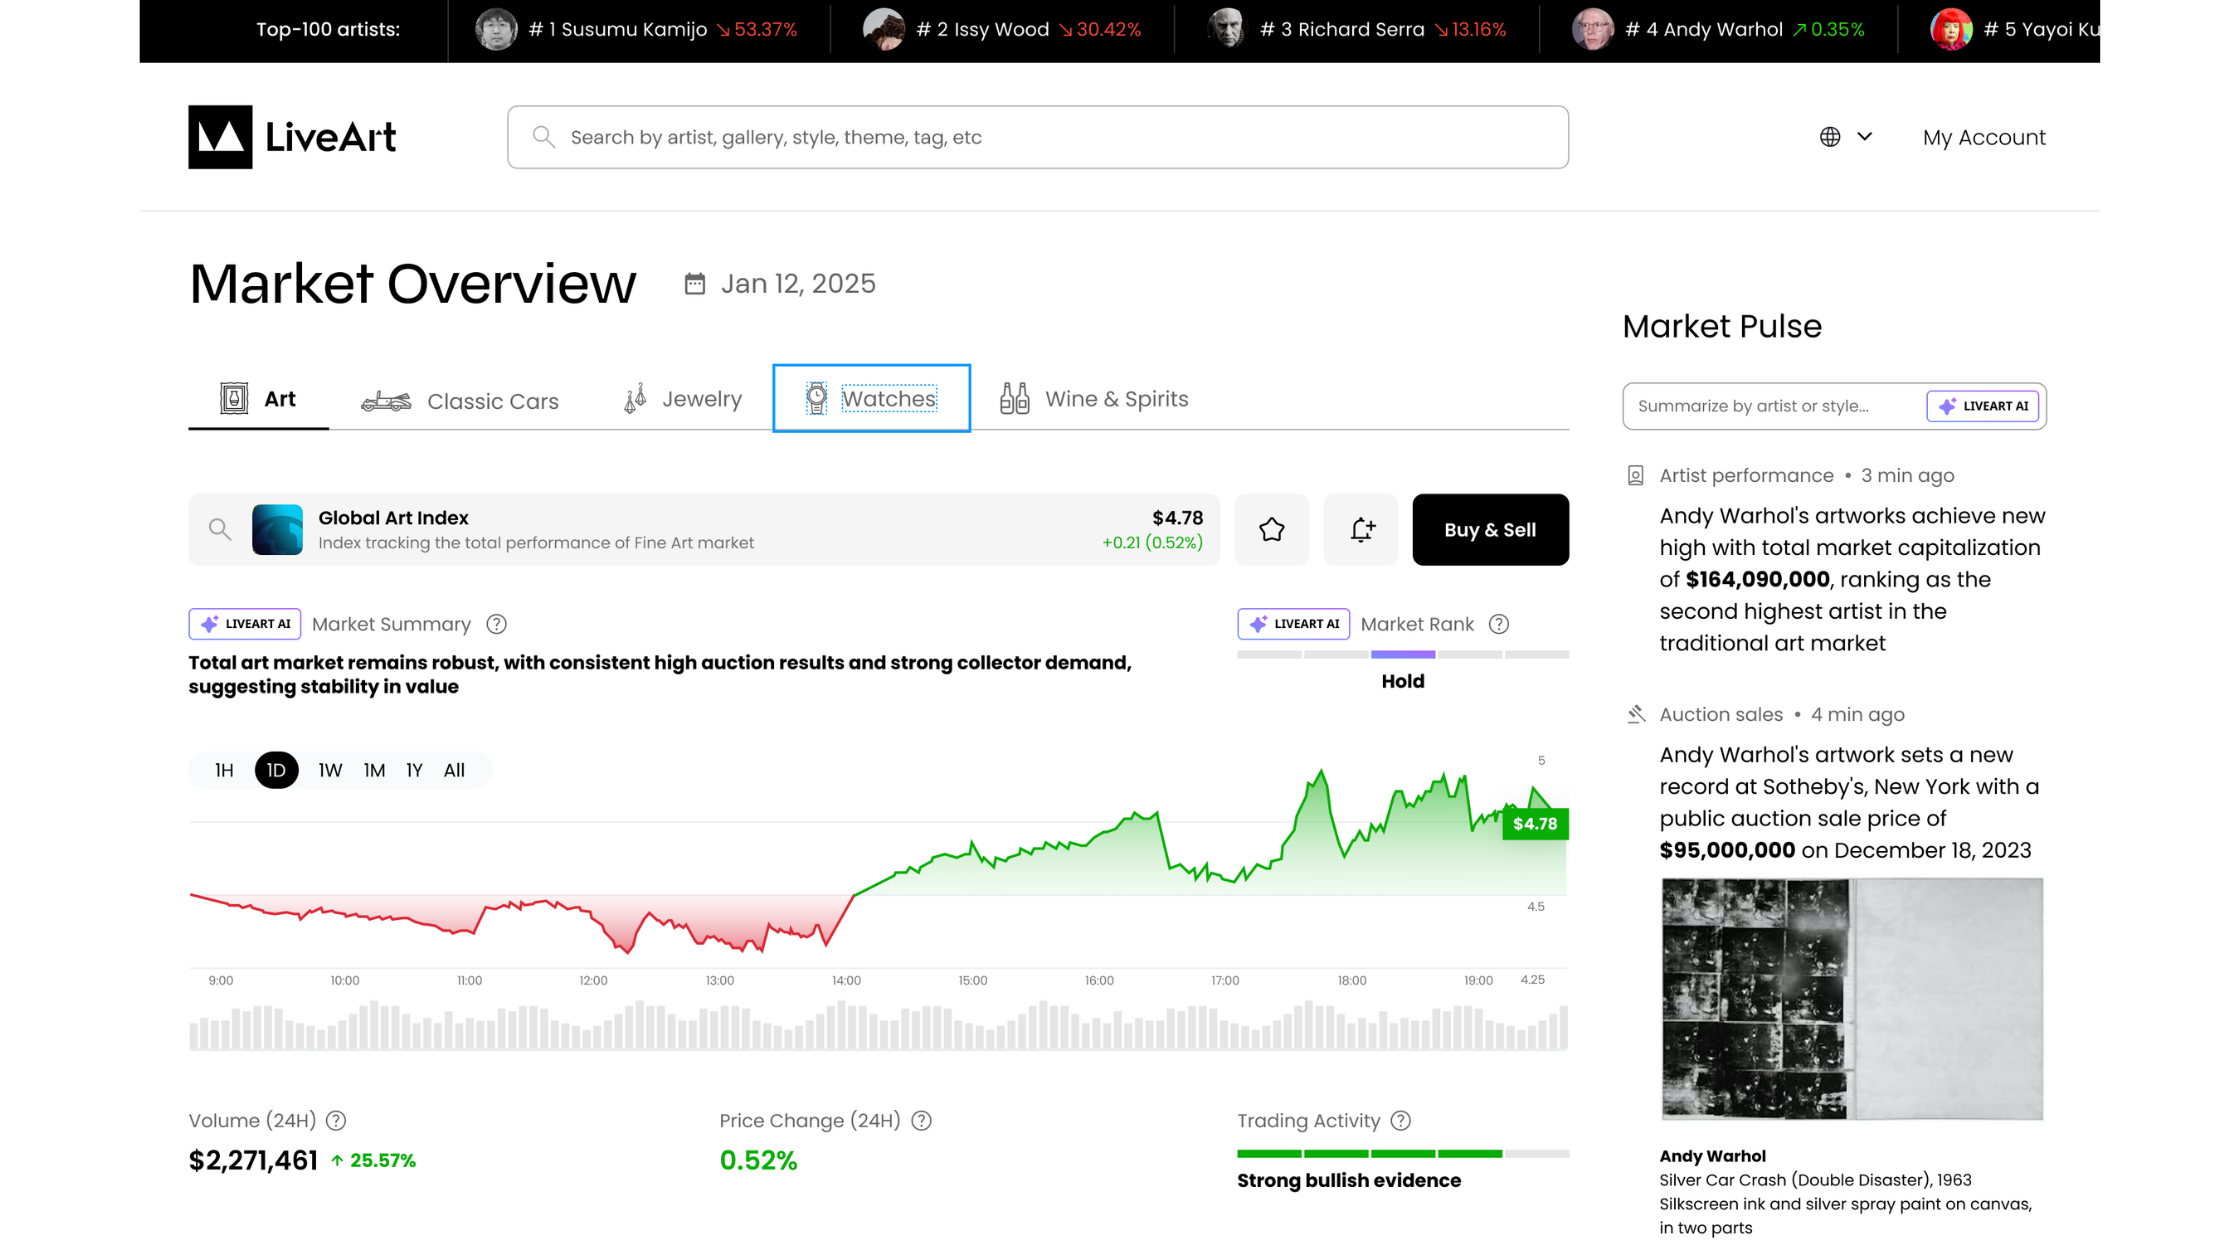Viewport: 2240px width, 1260px height.
Task: Click 'Strong bullish evidence' text
Action: 1349,1181
